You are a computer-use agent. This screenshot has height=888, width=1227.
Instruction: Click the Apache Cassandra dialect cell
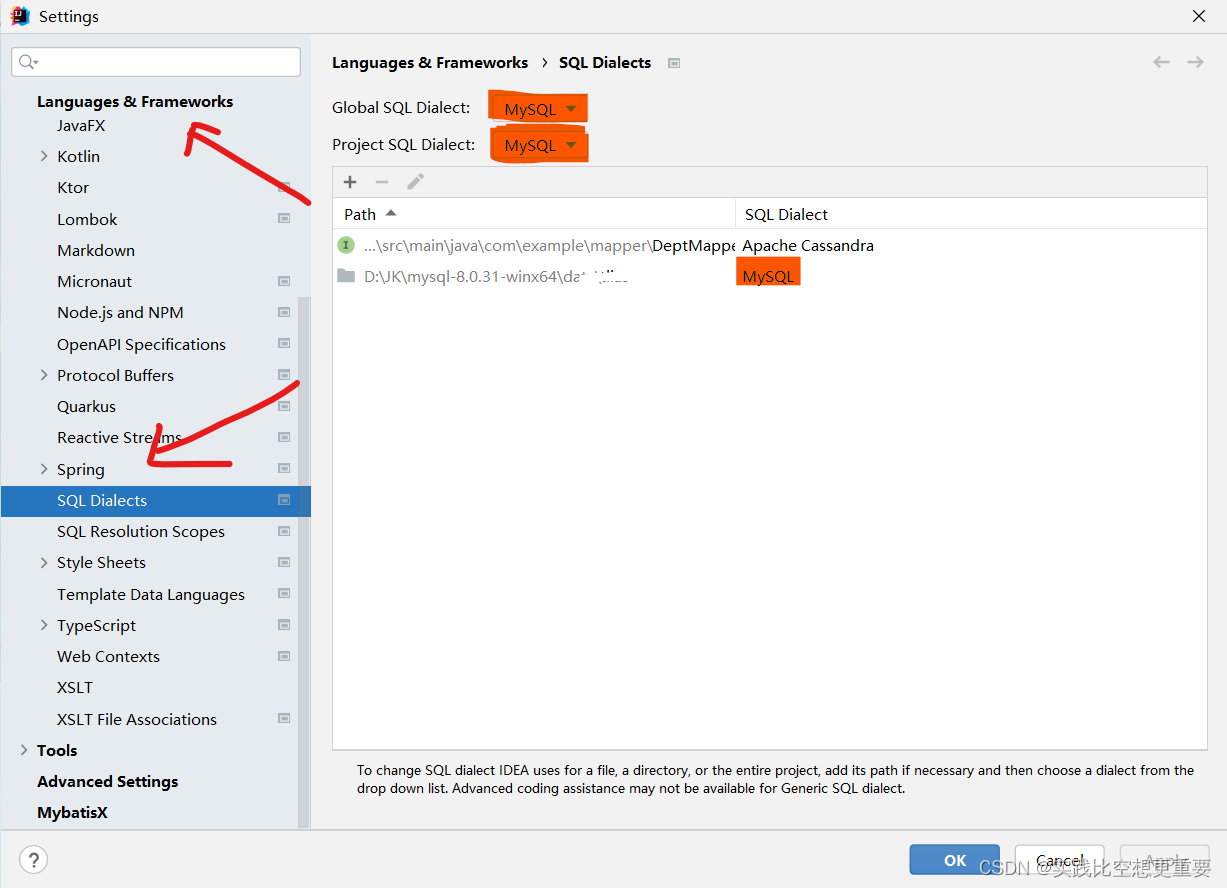808,245
